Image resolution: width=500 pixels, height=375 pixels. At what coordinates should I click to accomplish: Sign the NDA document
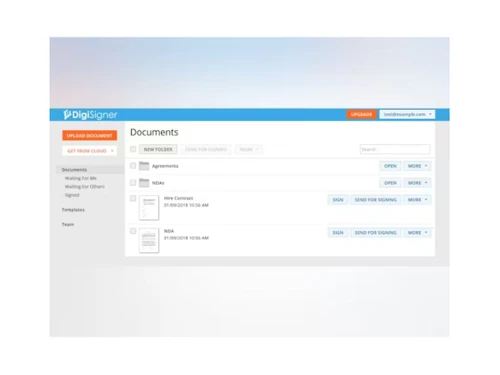click(338, 233)
